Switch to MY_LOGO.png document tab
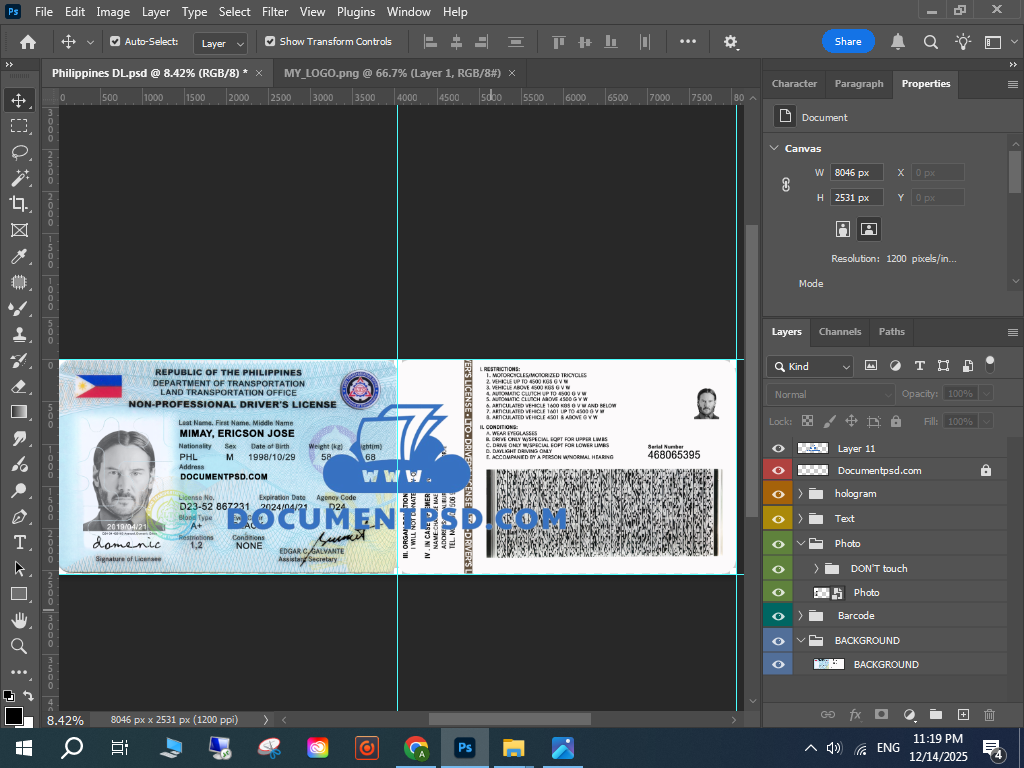The width and height of the screenshot is (1024, 768). click(x=392, y=73)
